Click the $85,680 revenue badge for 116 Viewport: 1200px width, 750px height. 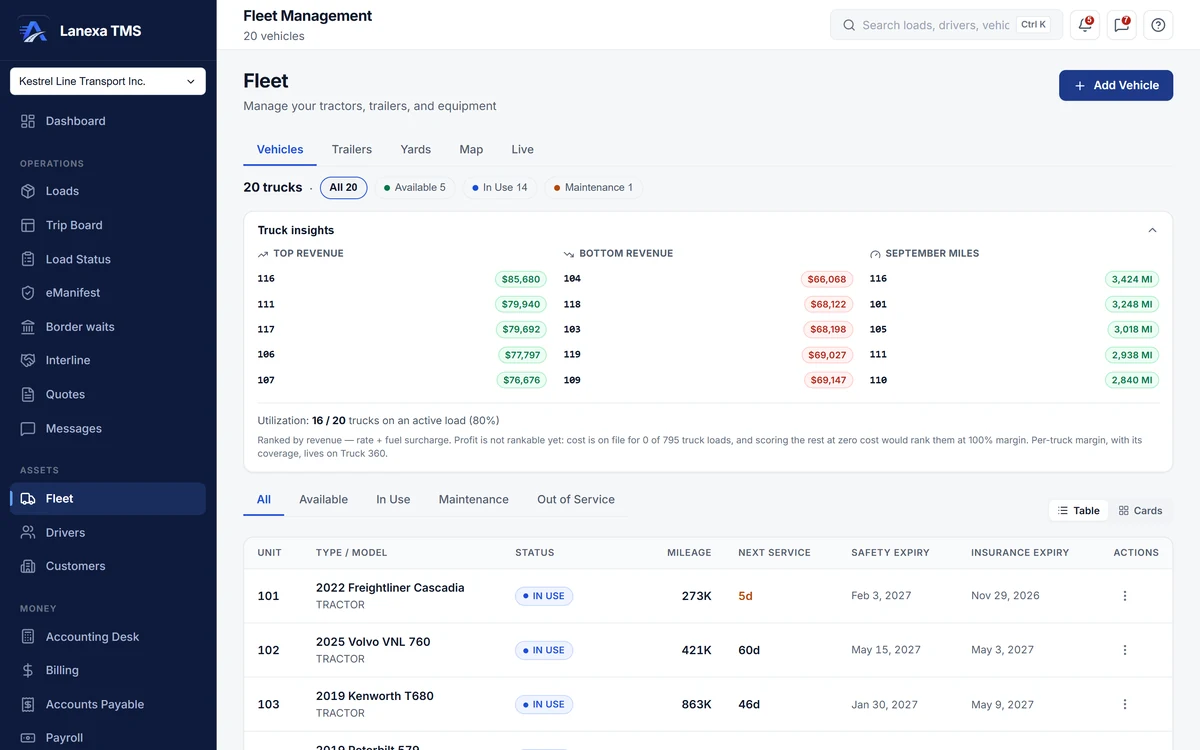[520, 279]
